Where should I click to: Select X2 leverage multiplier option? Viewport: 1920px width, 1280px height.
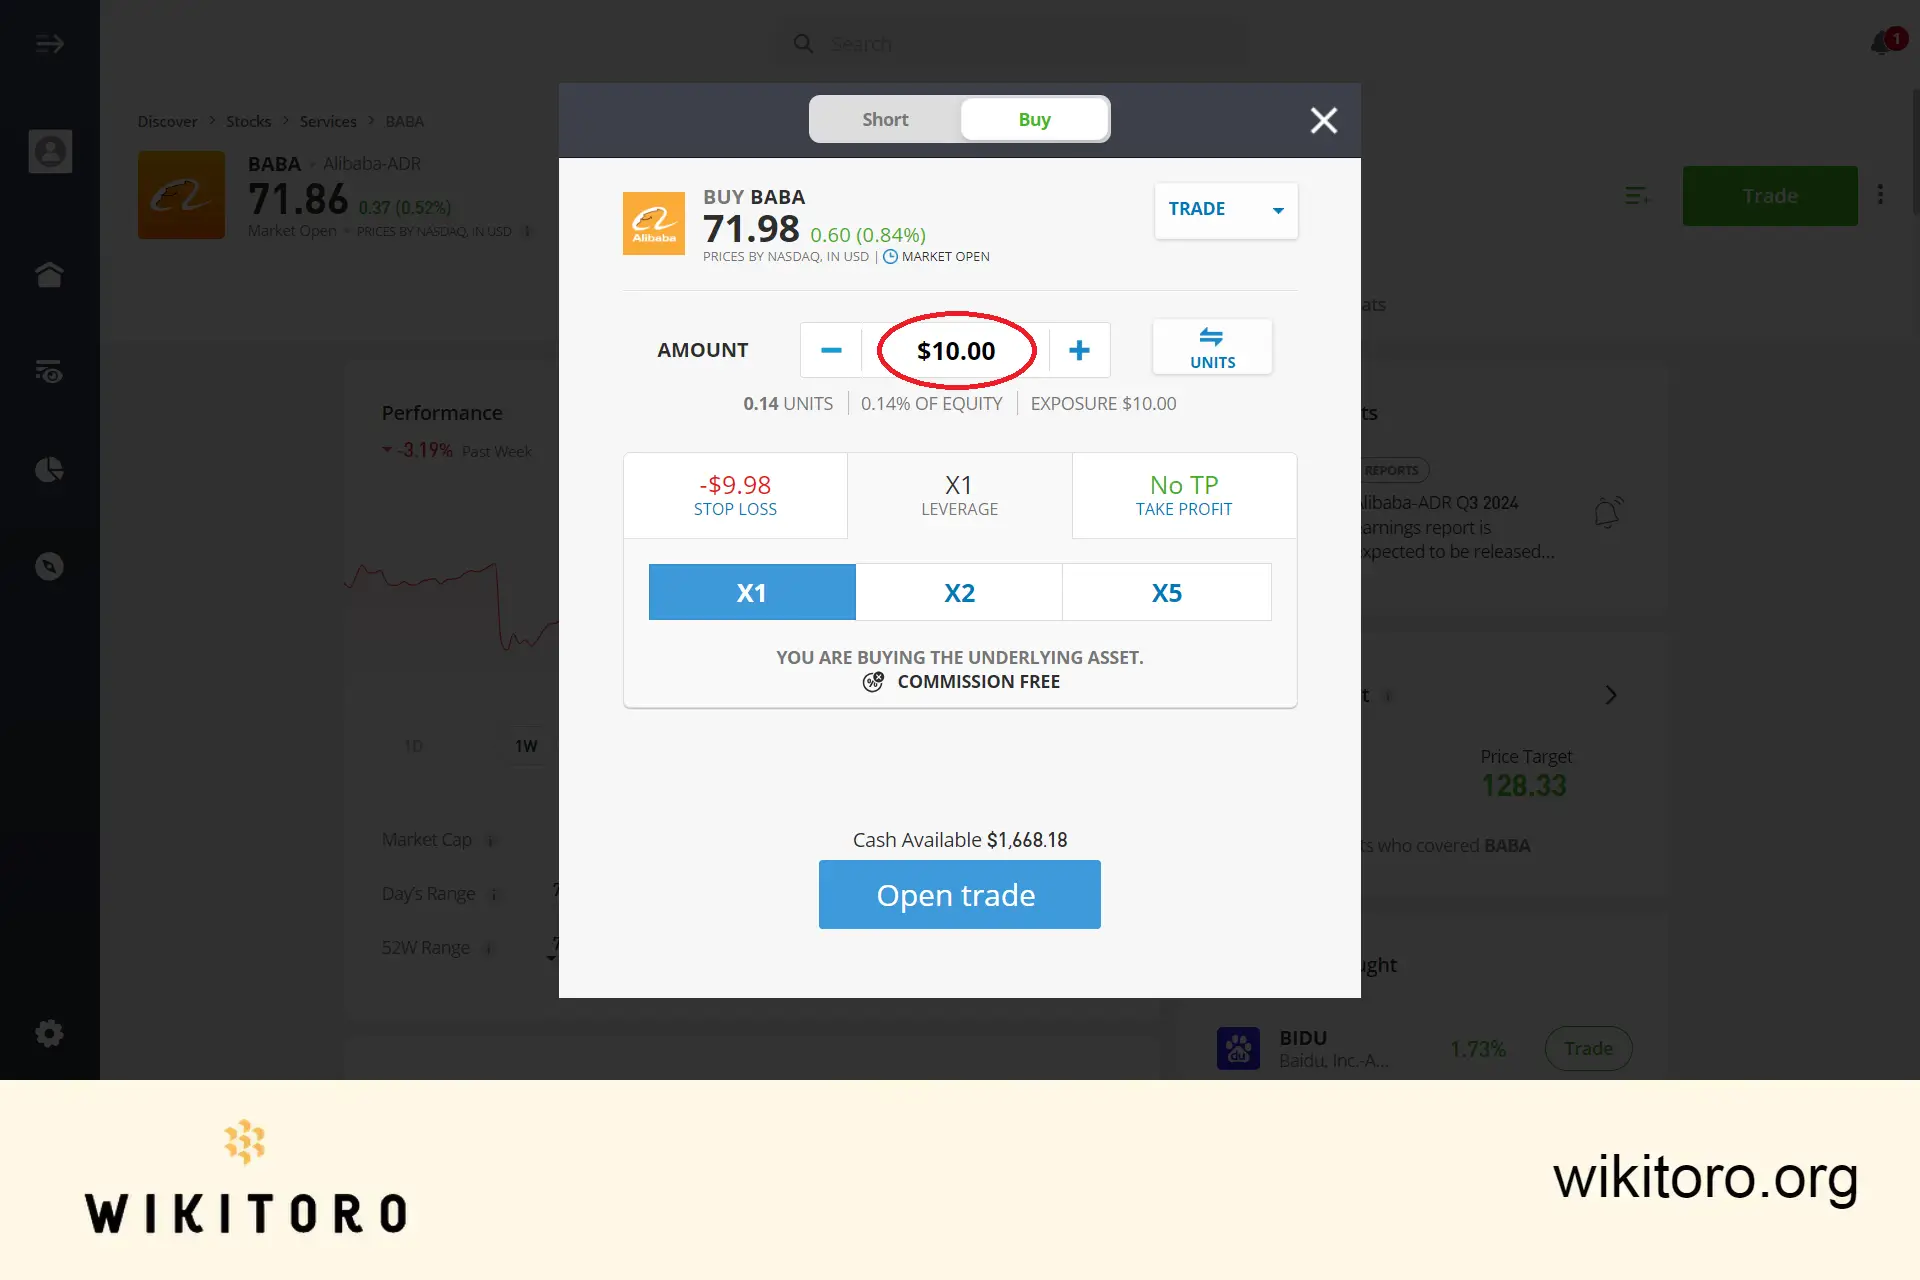(960, 591)
